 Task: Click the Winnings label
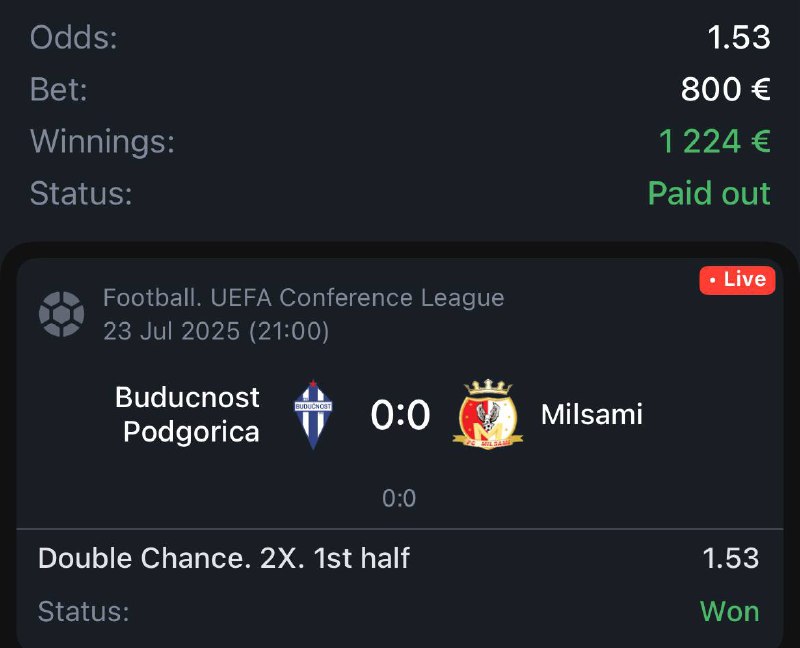pos(102,141)
